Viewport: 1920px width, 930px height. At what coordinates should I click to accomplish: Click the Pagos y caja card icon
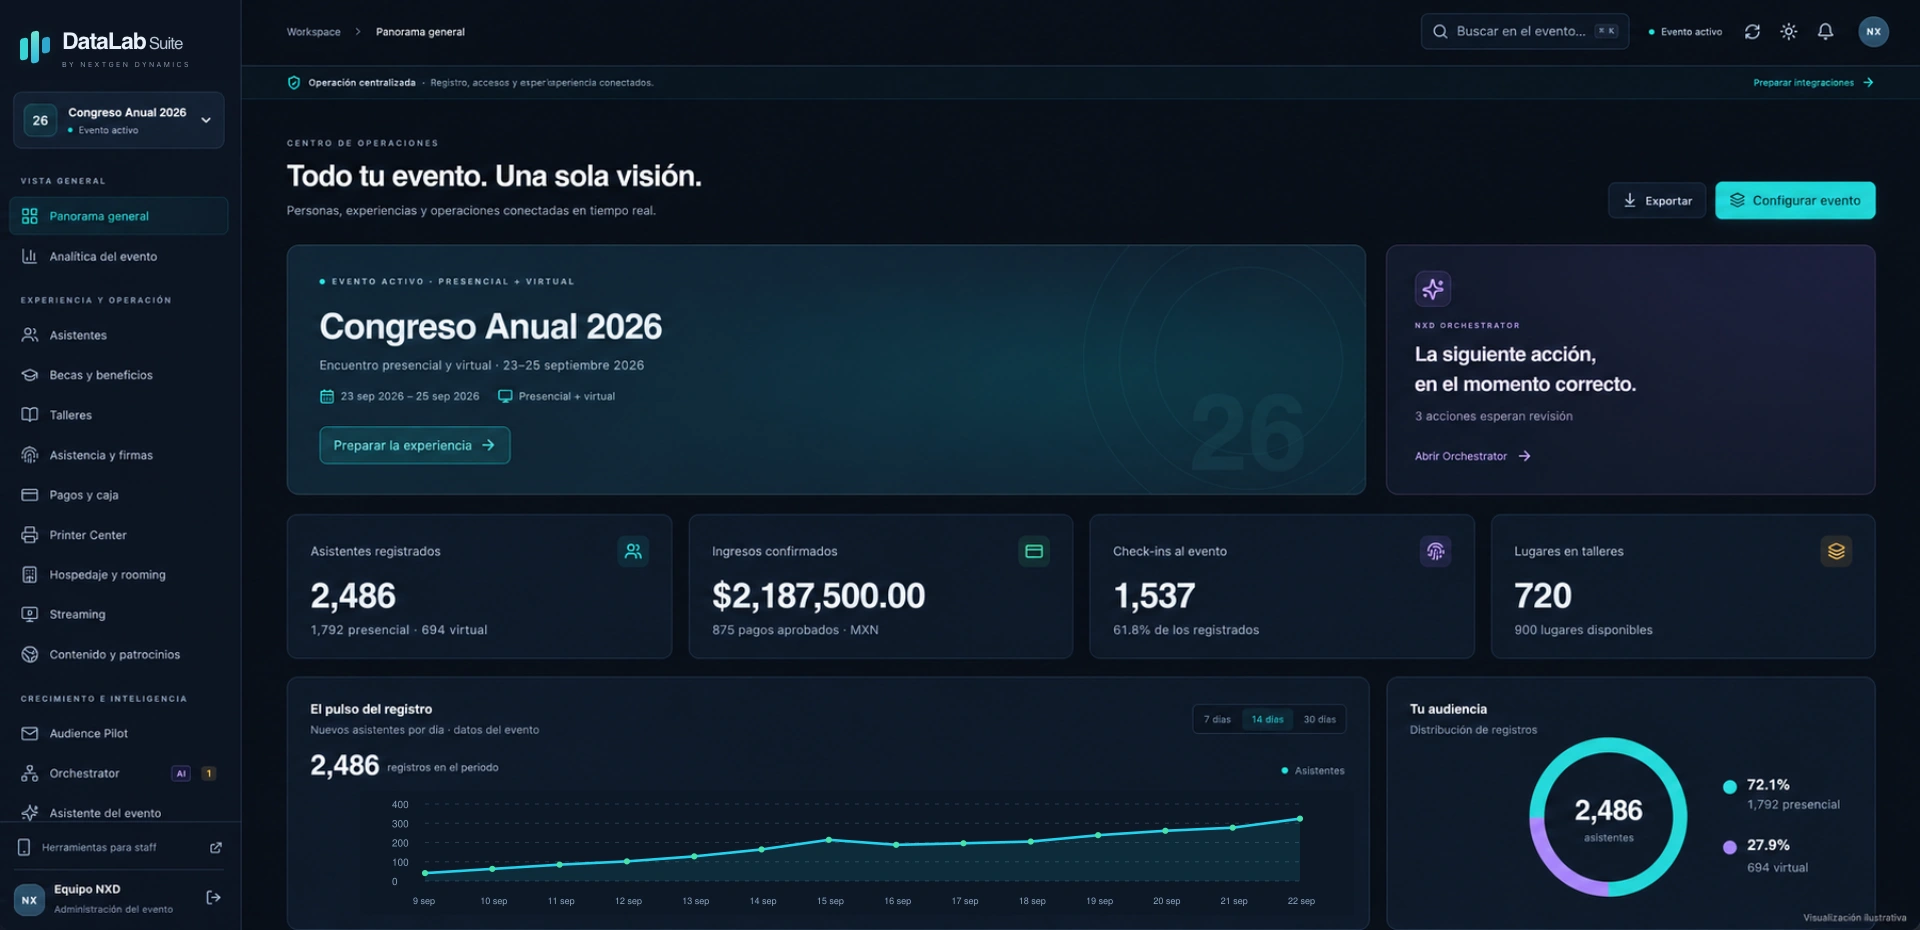coord(30,495)
